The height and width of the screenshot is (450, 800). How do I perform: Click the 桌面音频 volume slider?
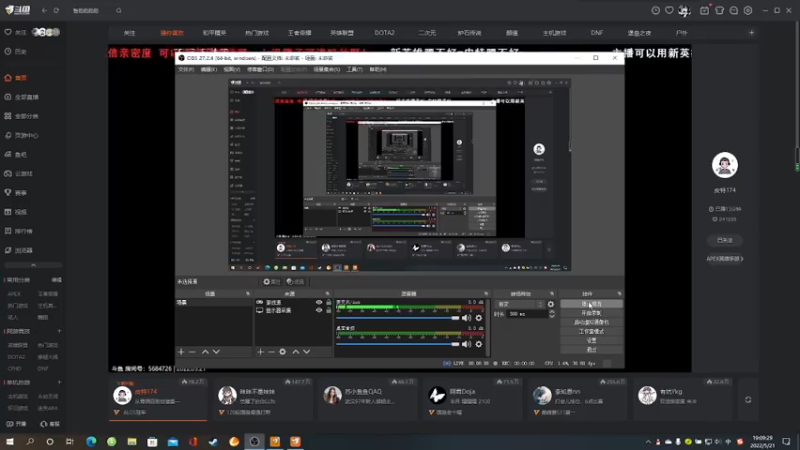pyautogui.click(x=397, y=344)
